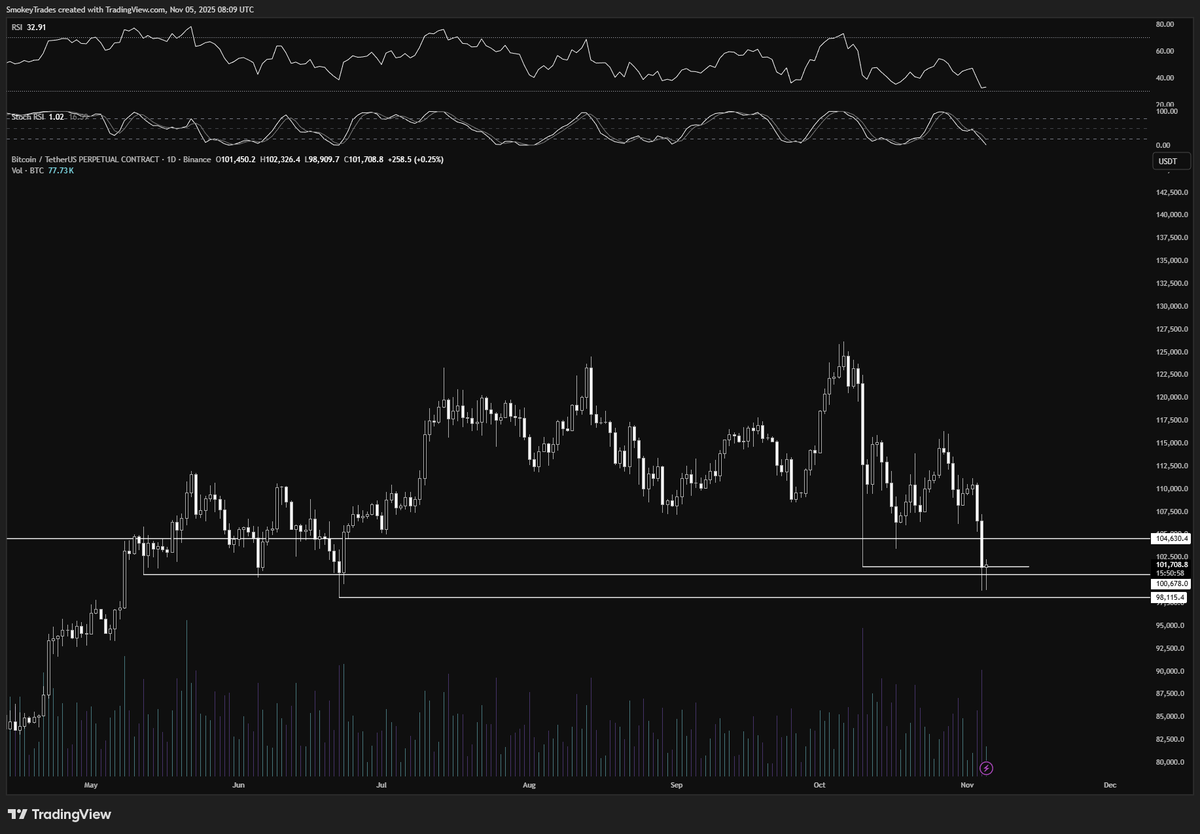Click the open value O101,450.2

pyautogui.click(x=236, y=159)
